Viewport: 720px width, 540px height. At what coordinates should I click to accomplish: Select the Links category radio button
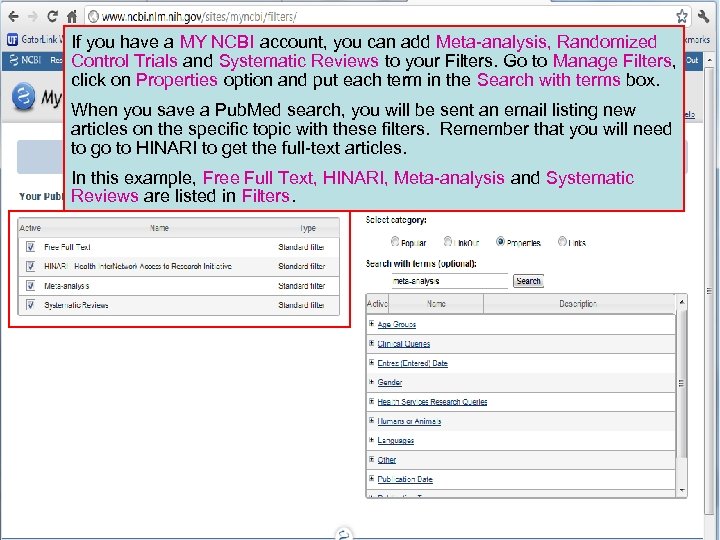(x=562, y=241)
